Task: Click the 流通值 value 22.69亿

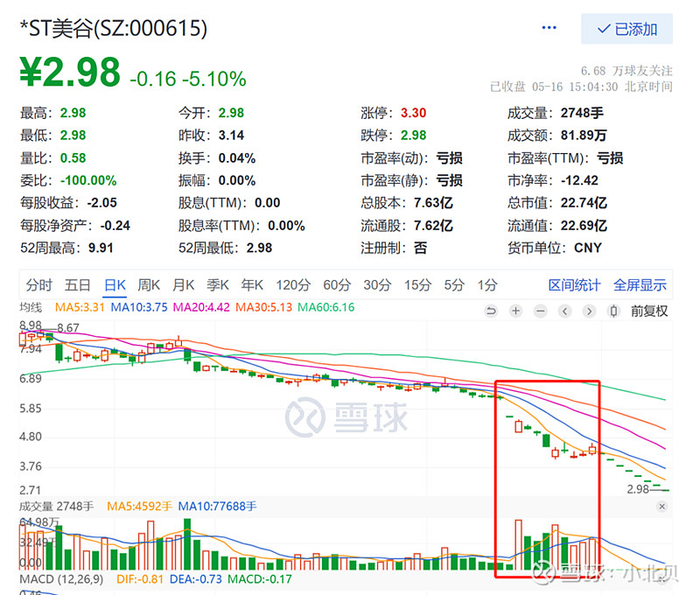Action: tap(584, 225)
